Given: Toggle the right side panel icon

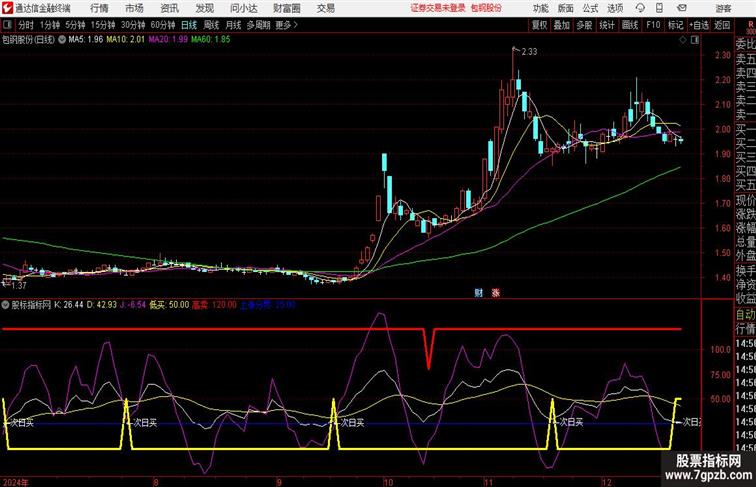Looking at the screenshot, I should [695, 40].
